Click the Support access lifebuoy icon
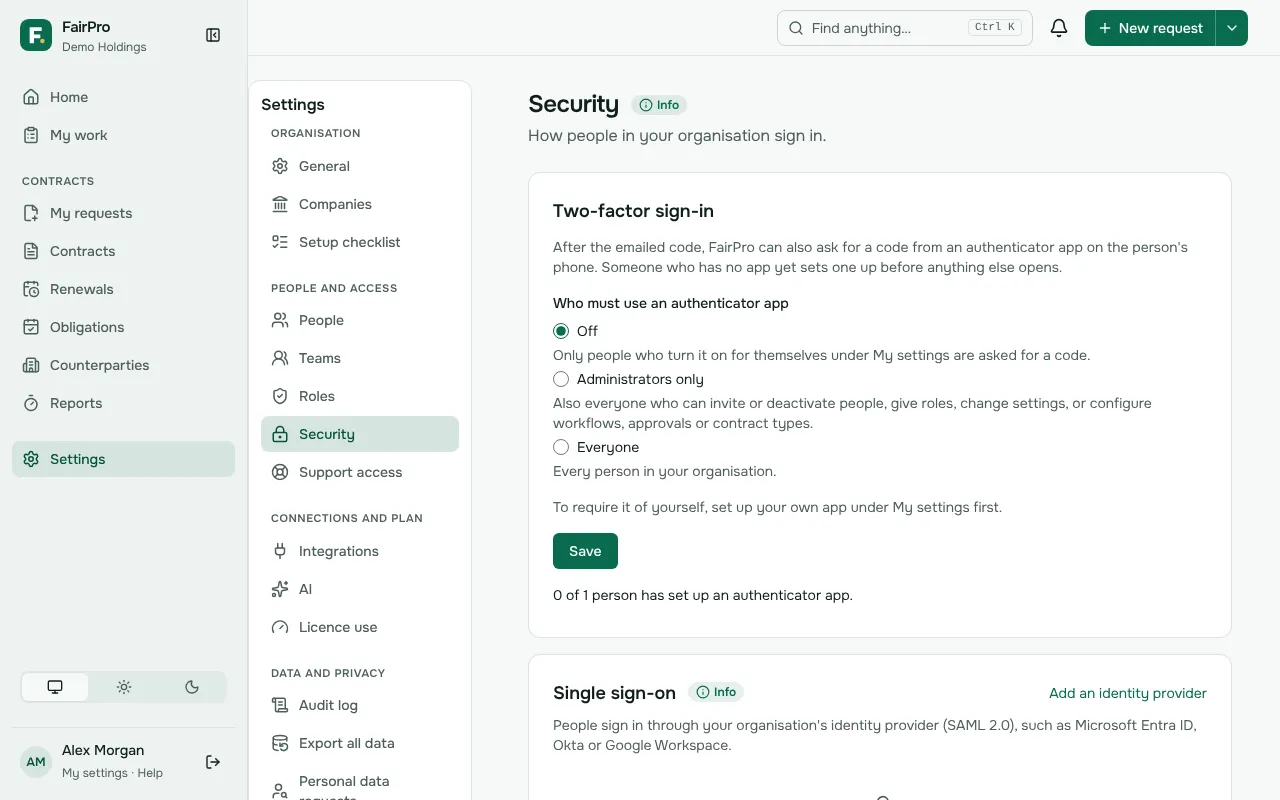The height and width of the screenshot is (800, 1280). click(x=280, y=472)
